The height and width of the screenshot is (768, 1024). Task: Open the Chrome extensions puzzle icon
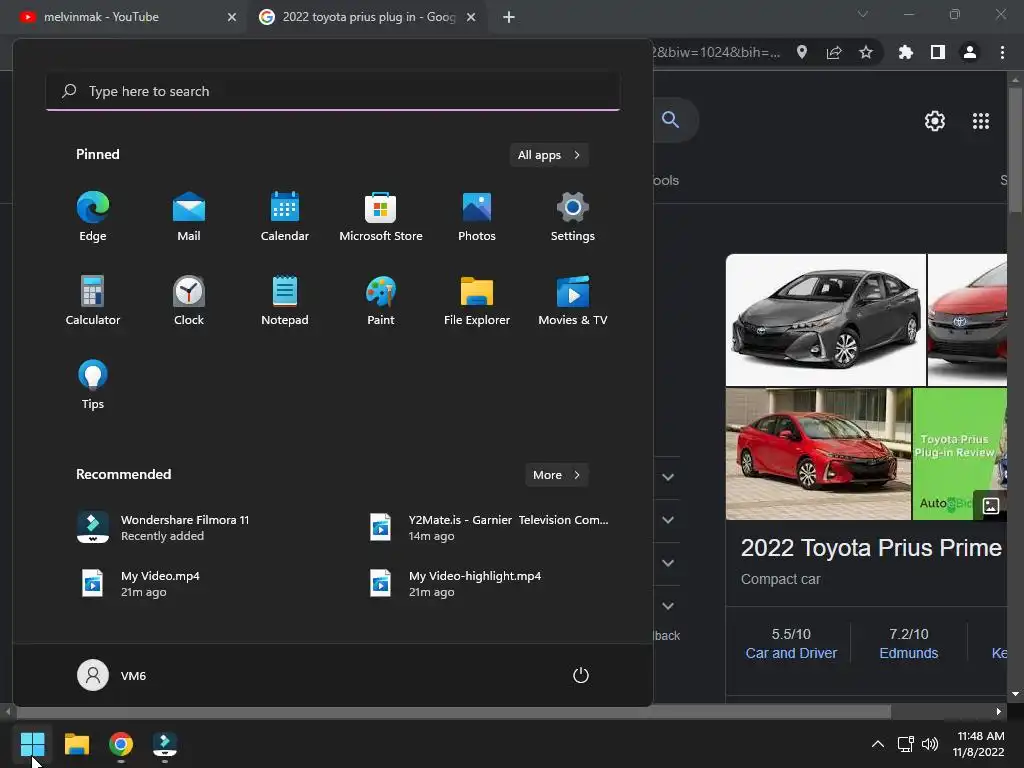pos(906,52)
